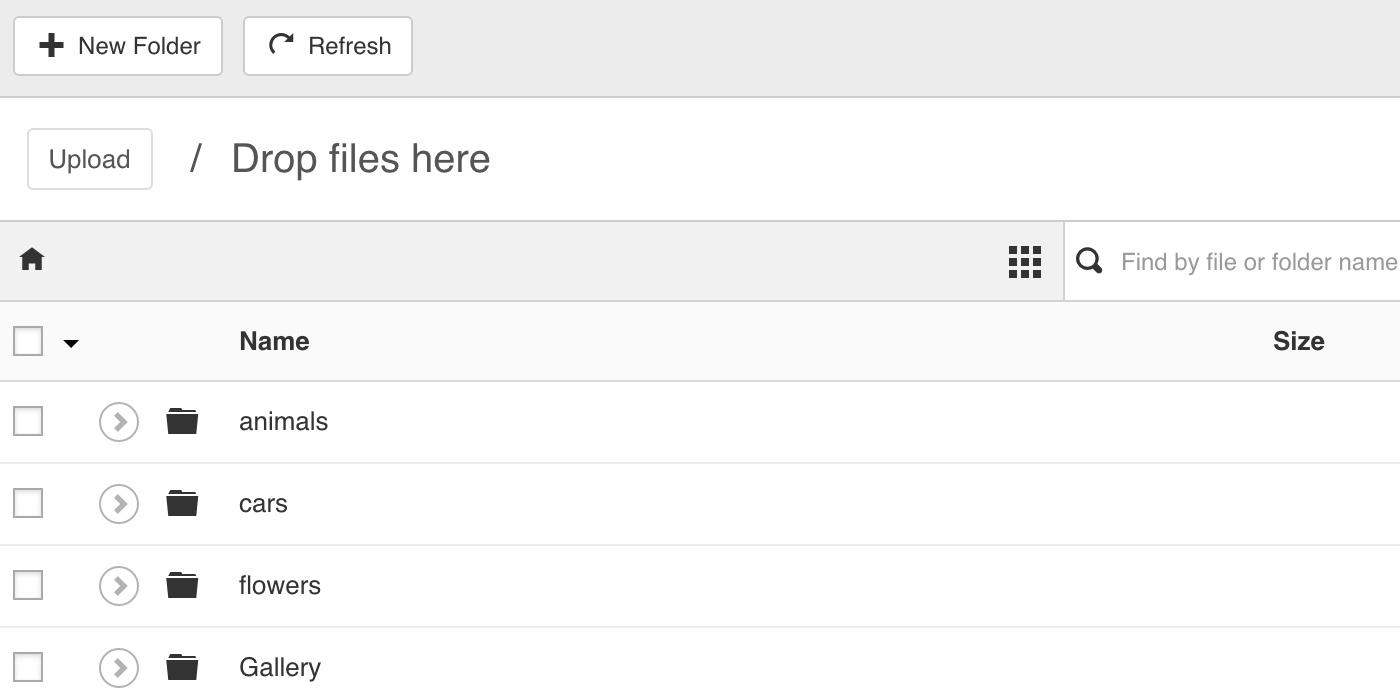The image size is (1400, 700).
Task: Create a New Folder
Action: click(x=118, y=46)
